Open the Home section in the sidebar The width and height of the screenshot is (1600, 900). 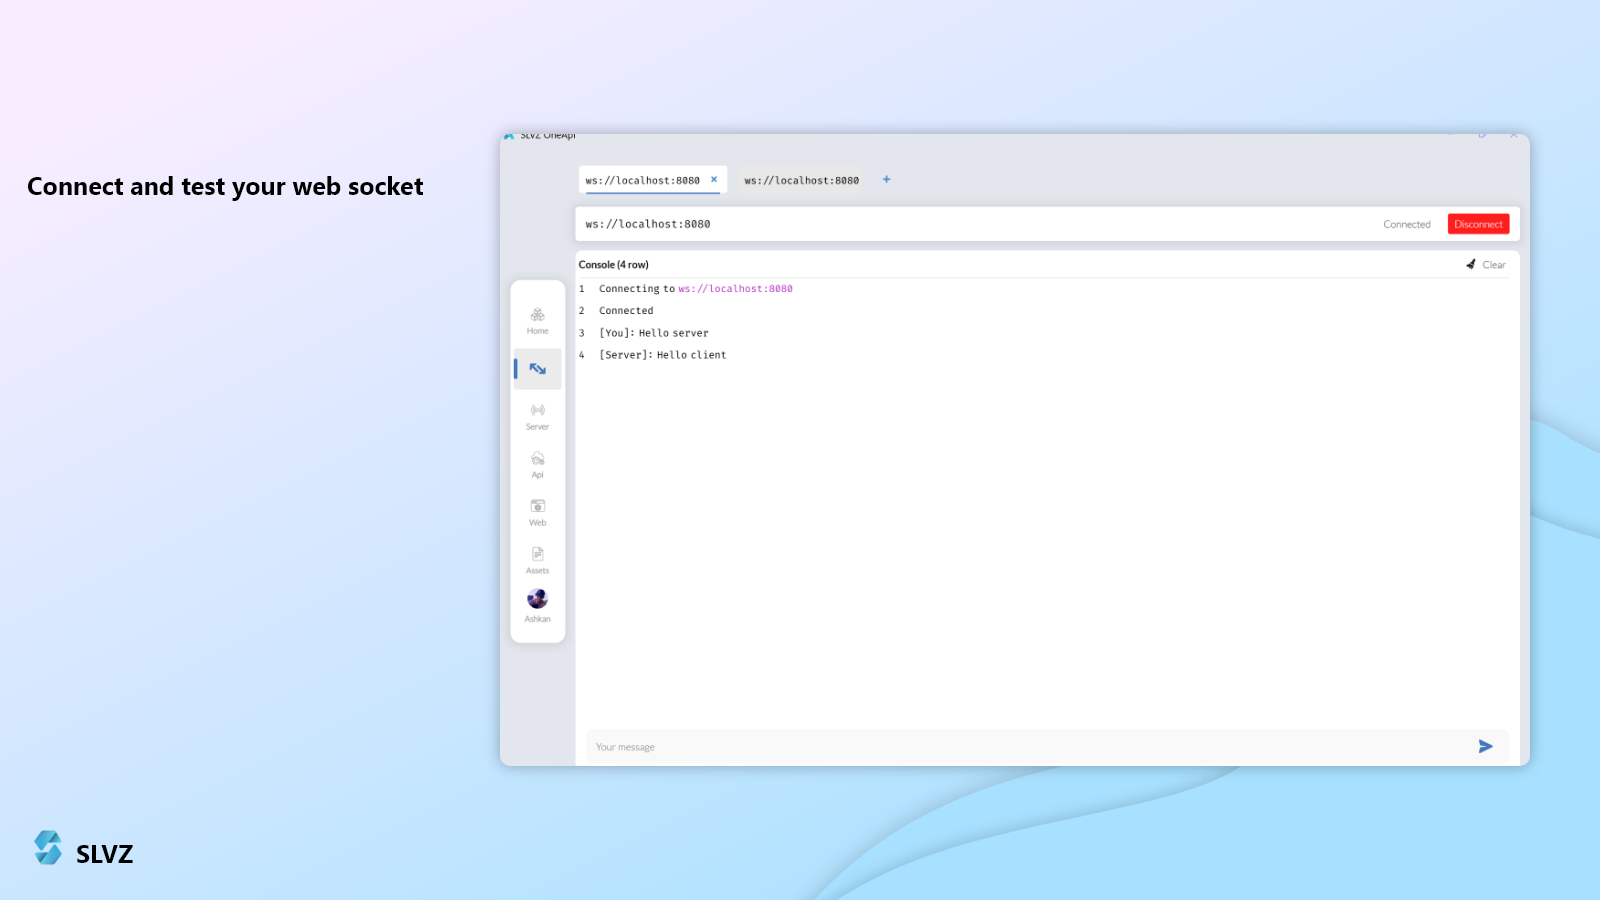pos(537,320)
